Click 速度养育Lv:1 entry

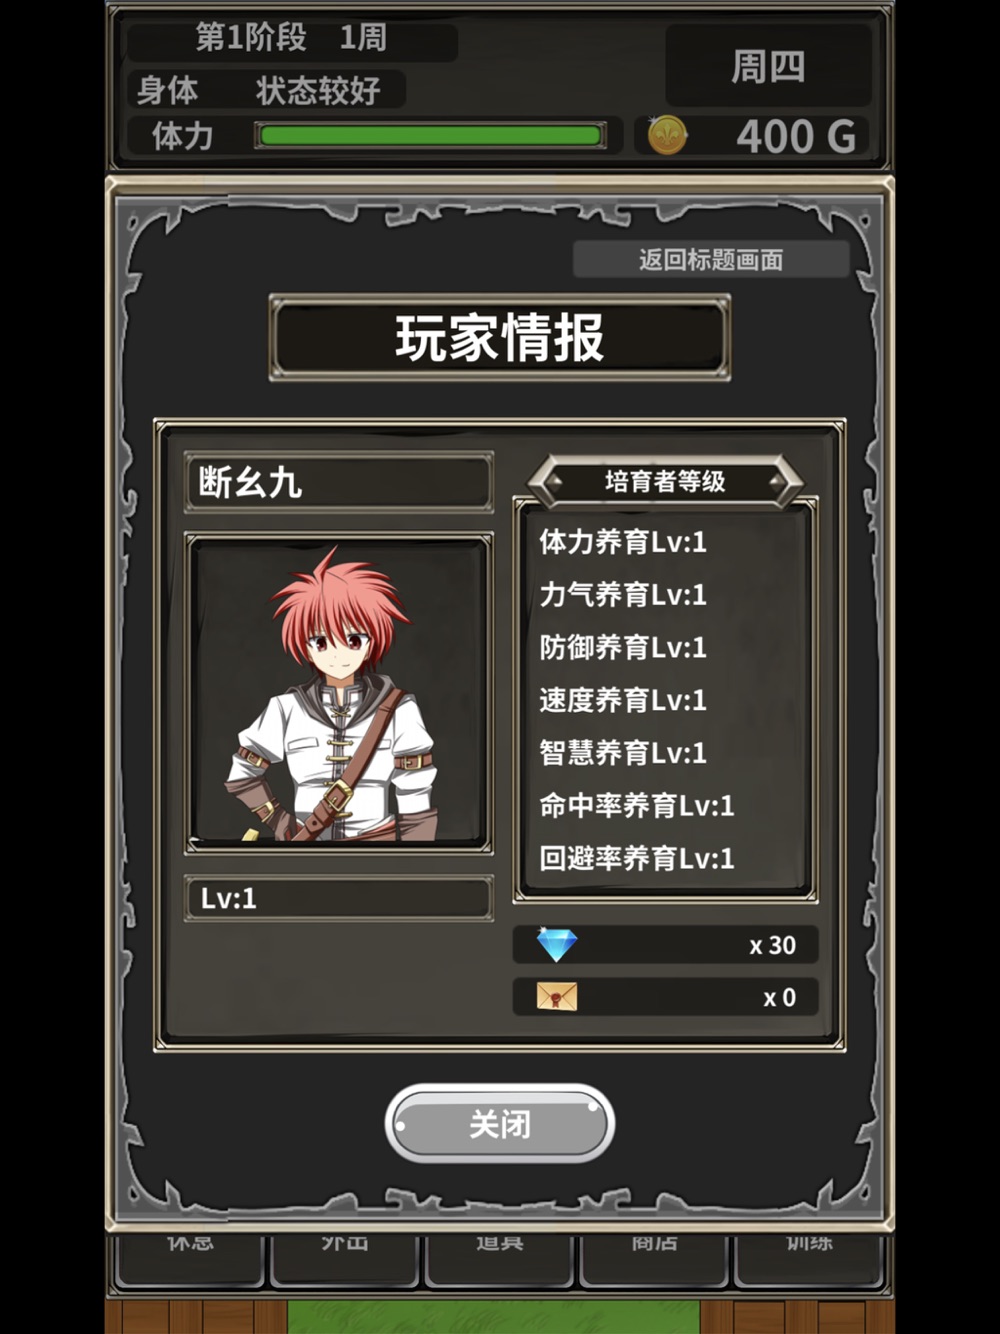(x=623, y=700)
